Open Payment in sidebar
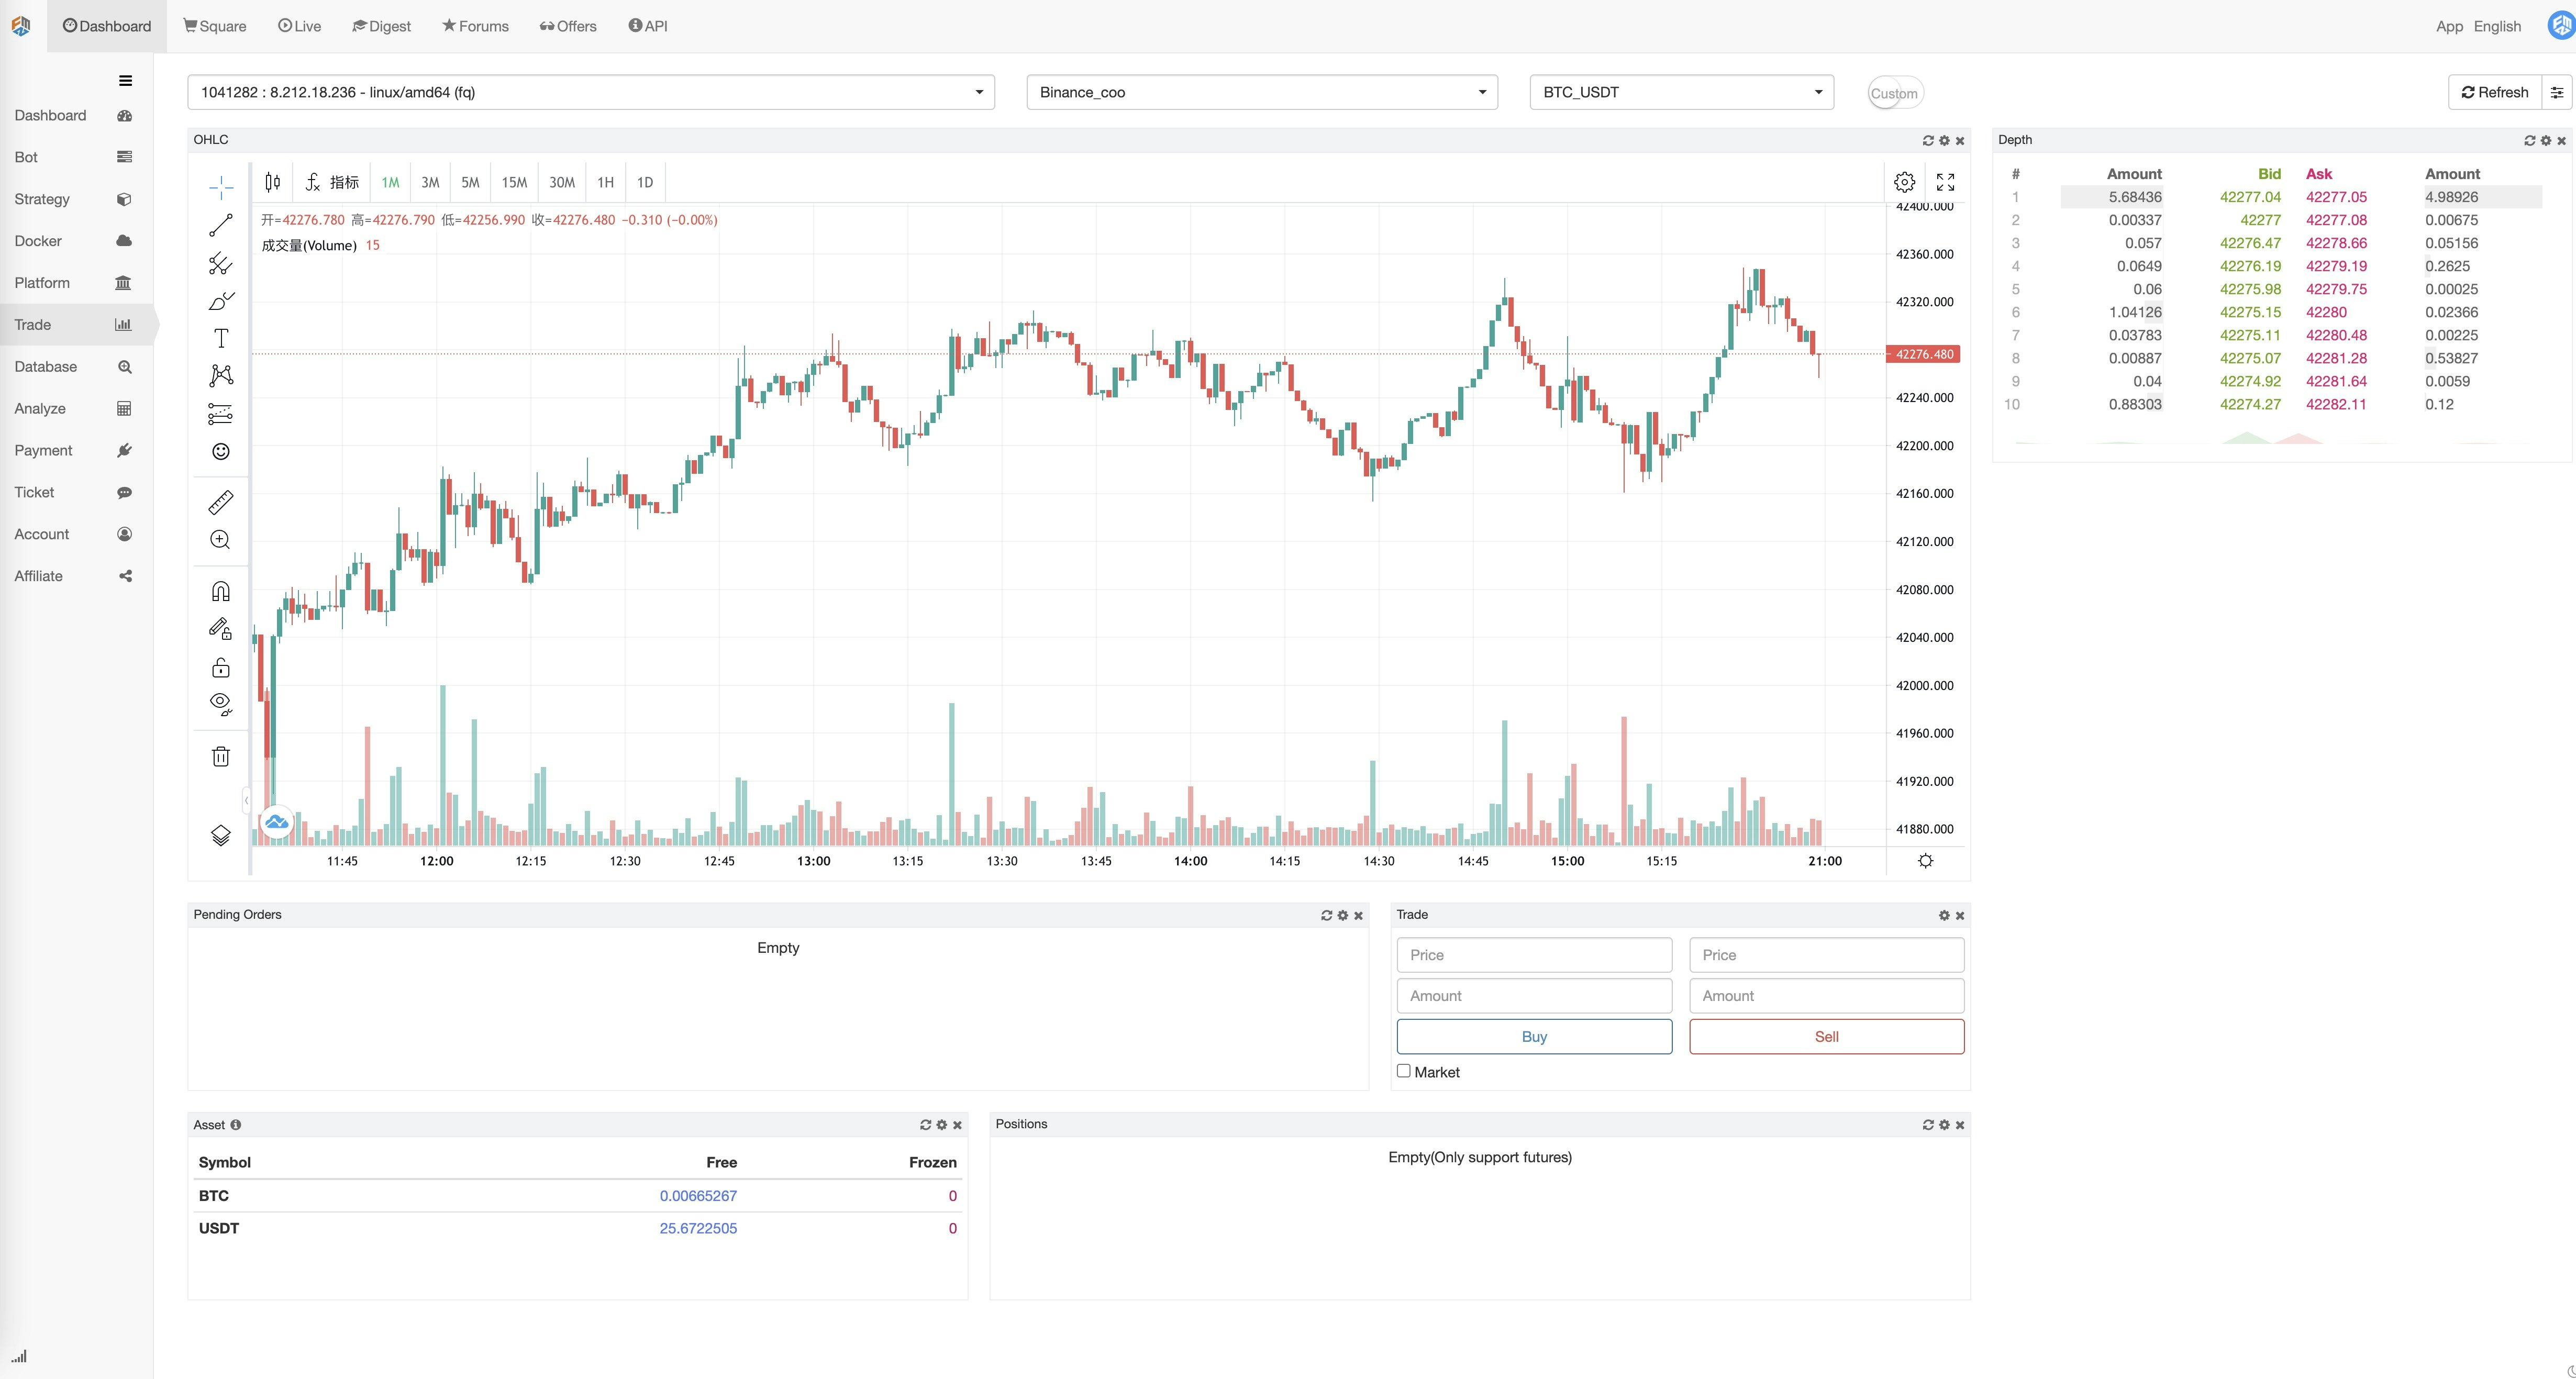Viewport: 2576px width, 1379px height. pyautogui.click(x=76, y=451)
